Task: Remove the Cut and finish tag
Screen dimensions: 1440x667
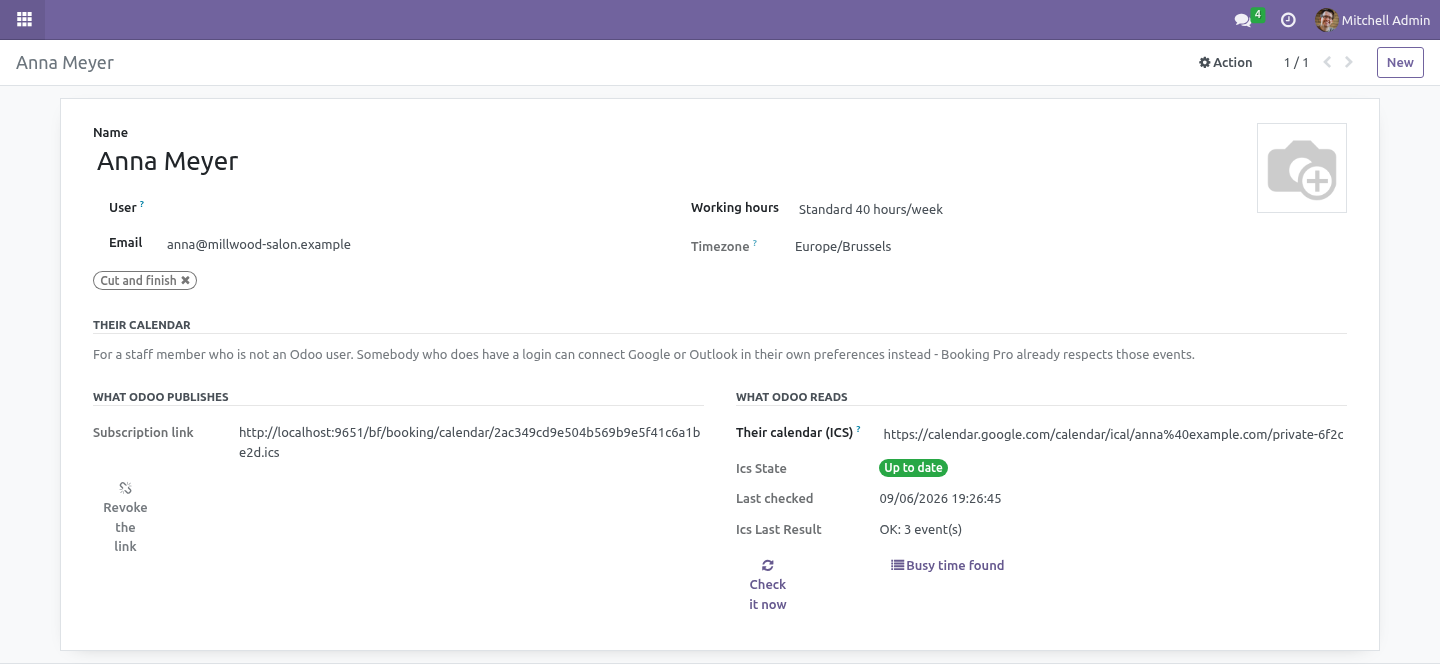Action: [x=185, y=281]
